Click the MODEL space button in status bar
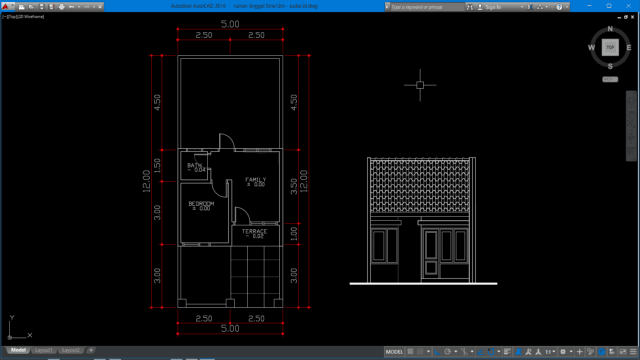This screenshot has height=360, width=640. (x=394, y=352)
